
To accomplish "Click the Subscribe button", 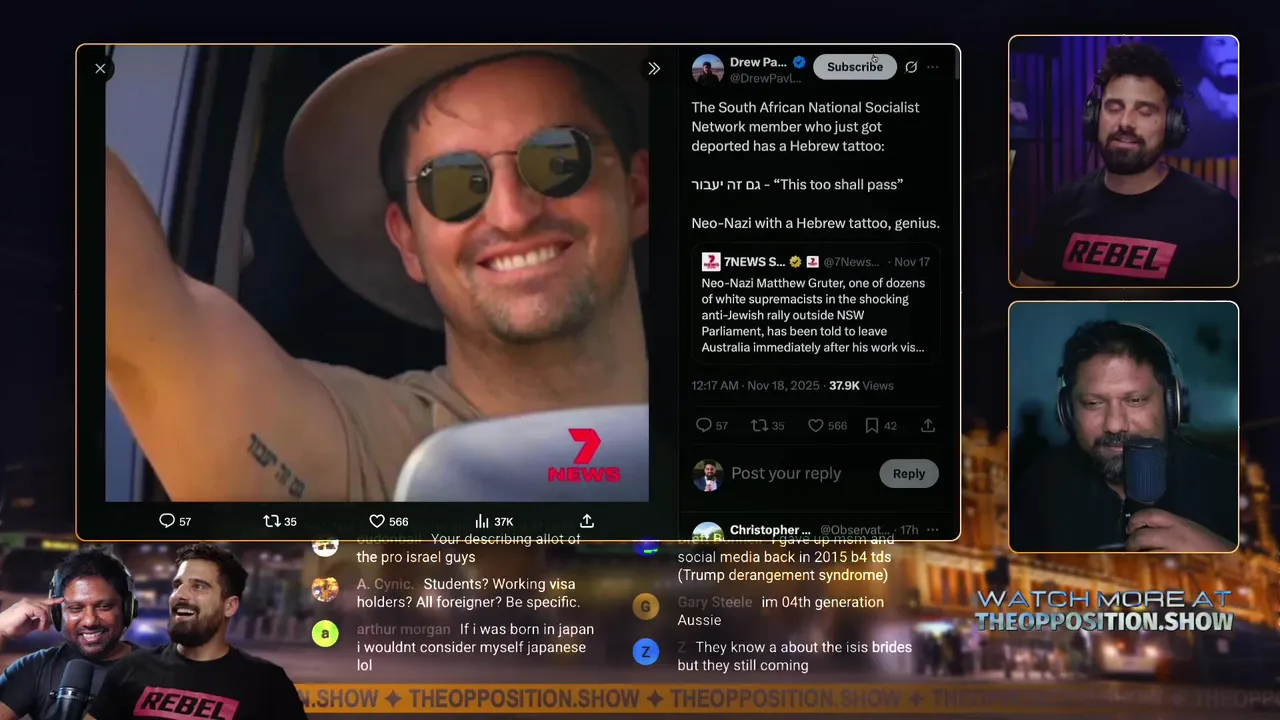I will (x=855, y=66).
